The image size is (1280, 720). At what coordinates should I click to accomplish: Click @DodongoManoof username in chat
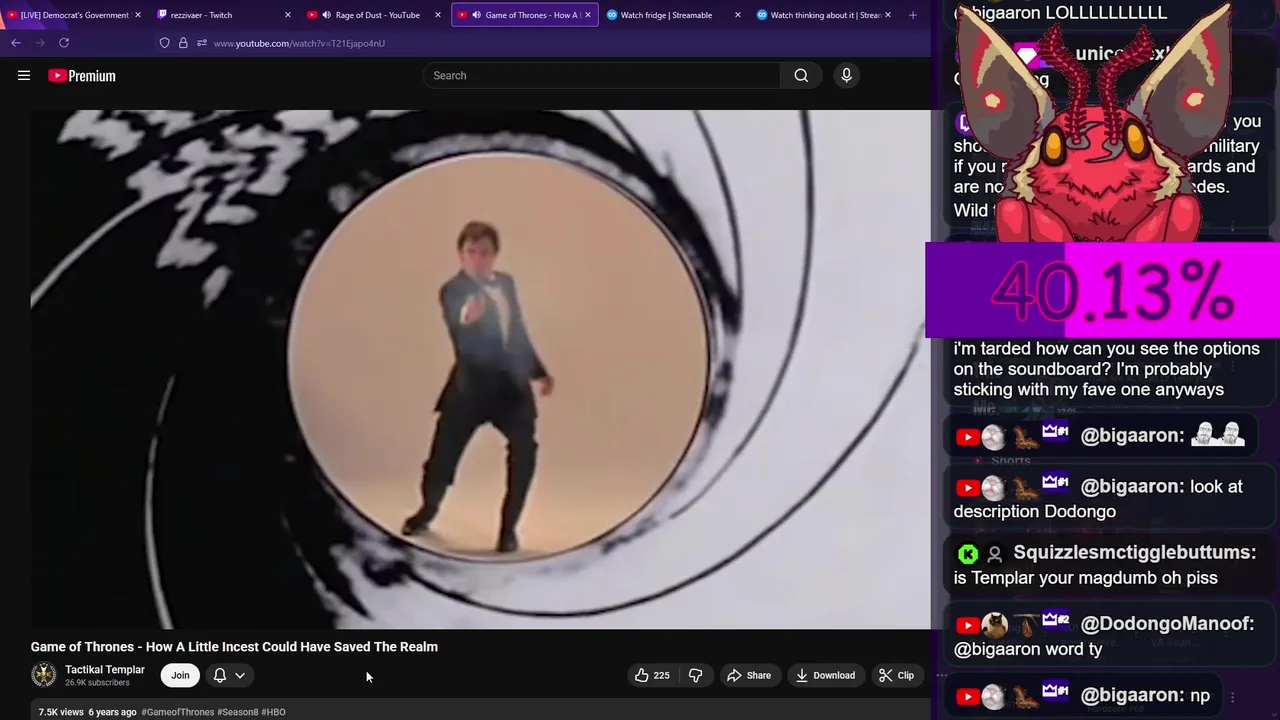tap(1167, 623)
